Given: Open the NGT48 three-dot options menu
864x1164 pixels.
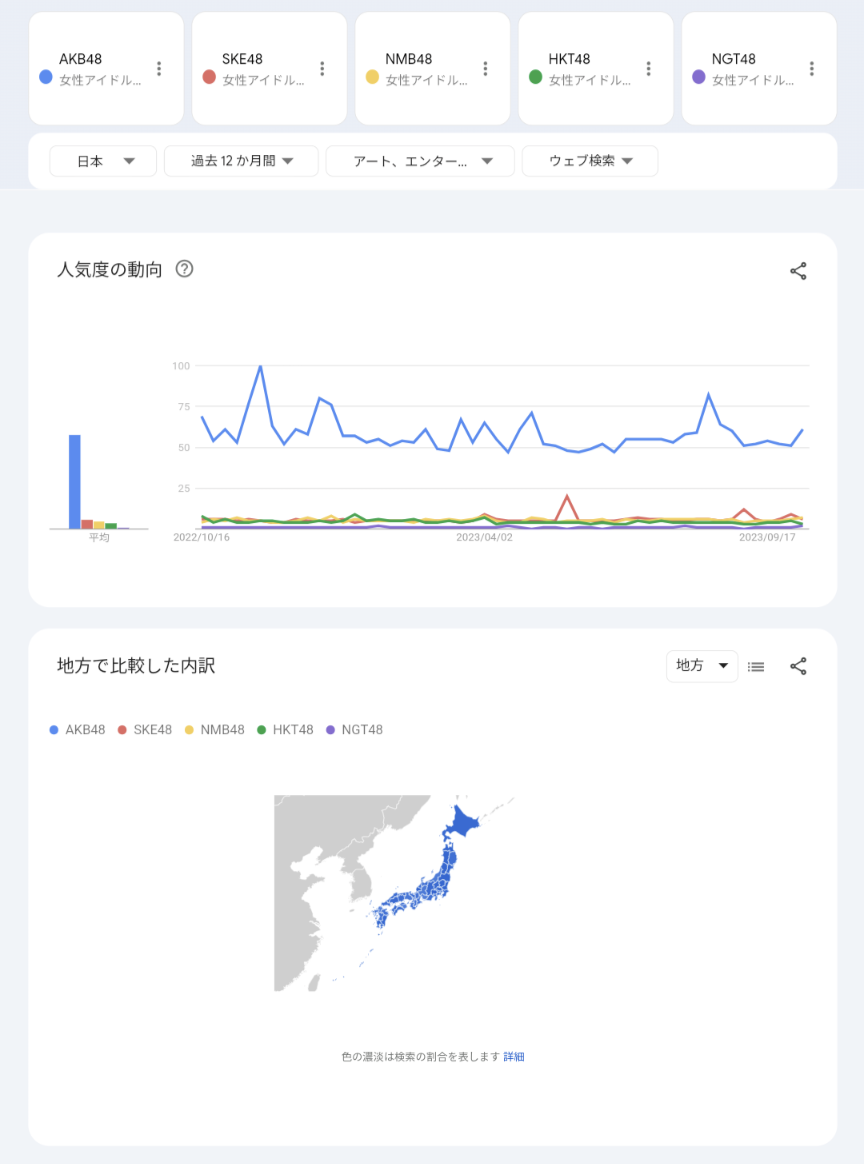Looking at the screenshot, I should [x=811, y=69].
